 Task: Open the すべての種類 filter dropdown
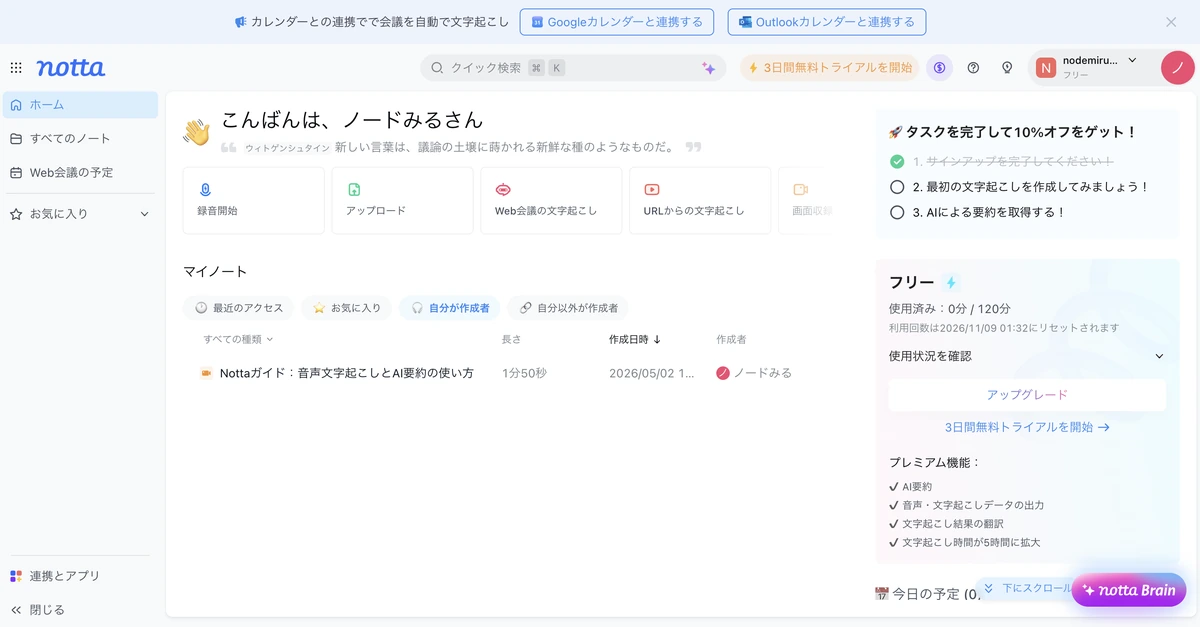click(238, 339)
